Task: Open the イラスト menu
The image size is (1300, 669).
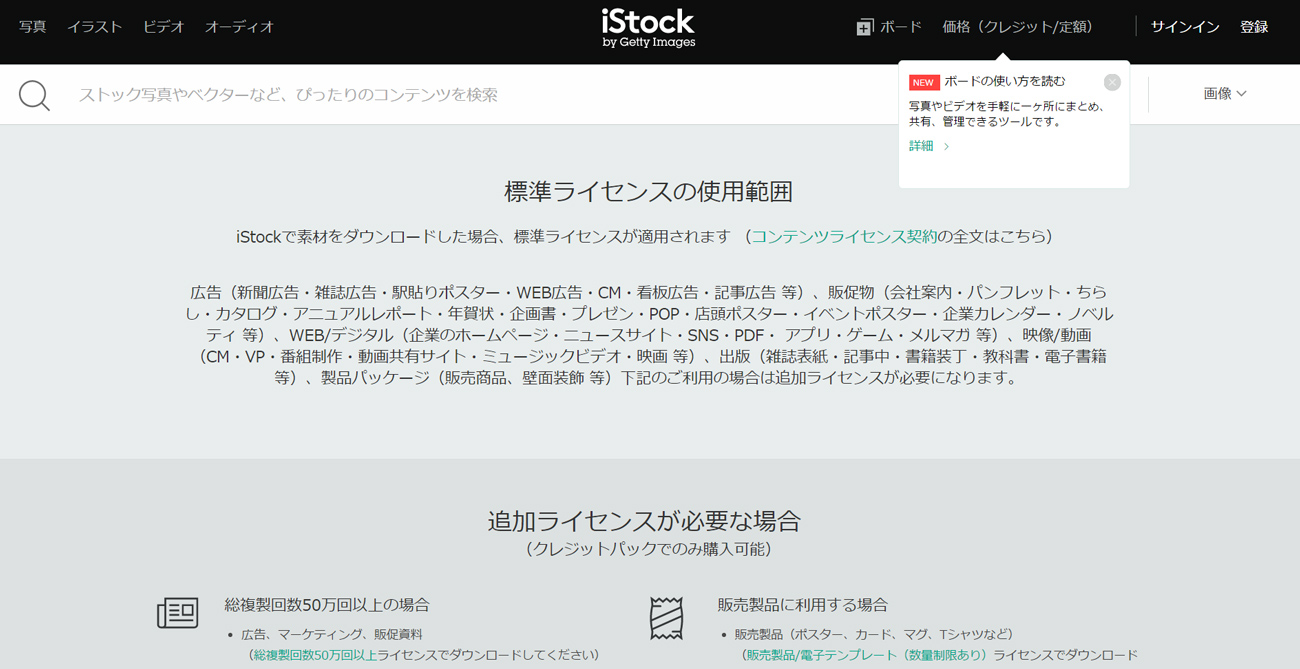Action: point(94,27)
